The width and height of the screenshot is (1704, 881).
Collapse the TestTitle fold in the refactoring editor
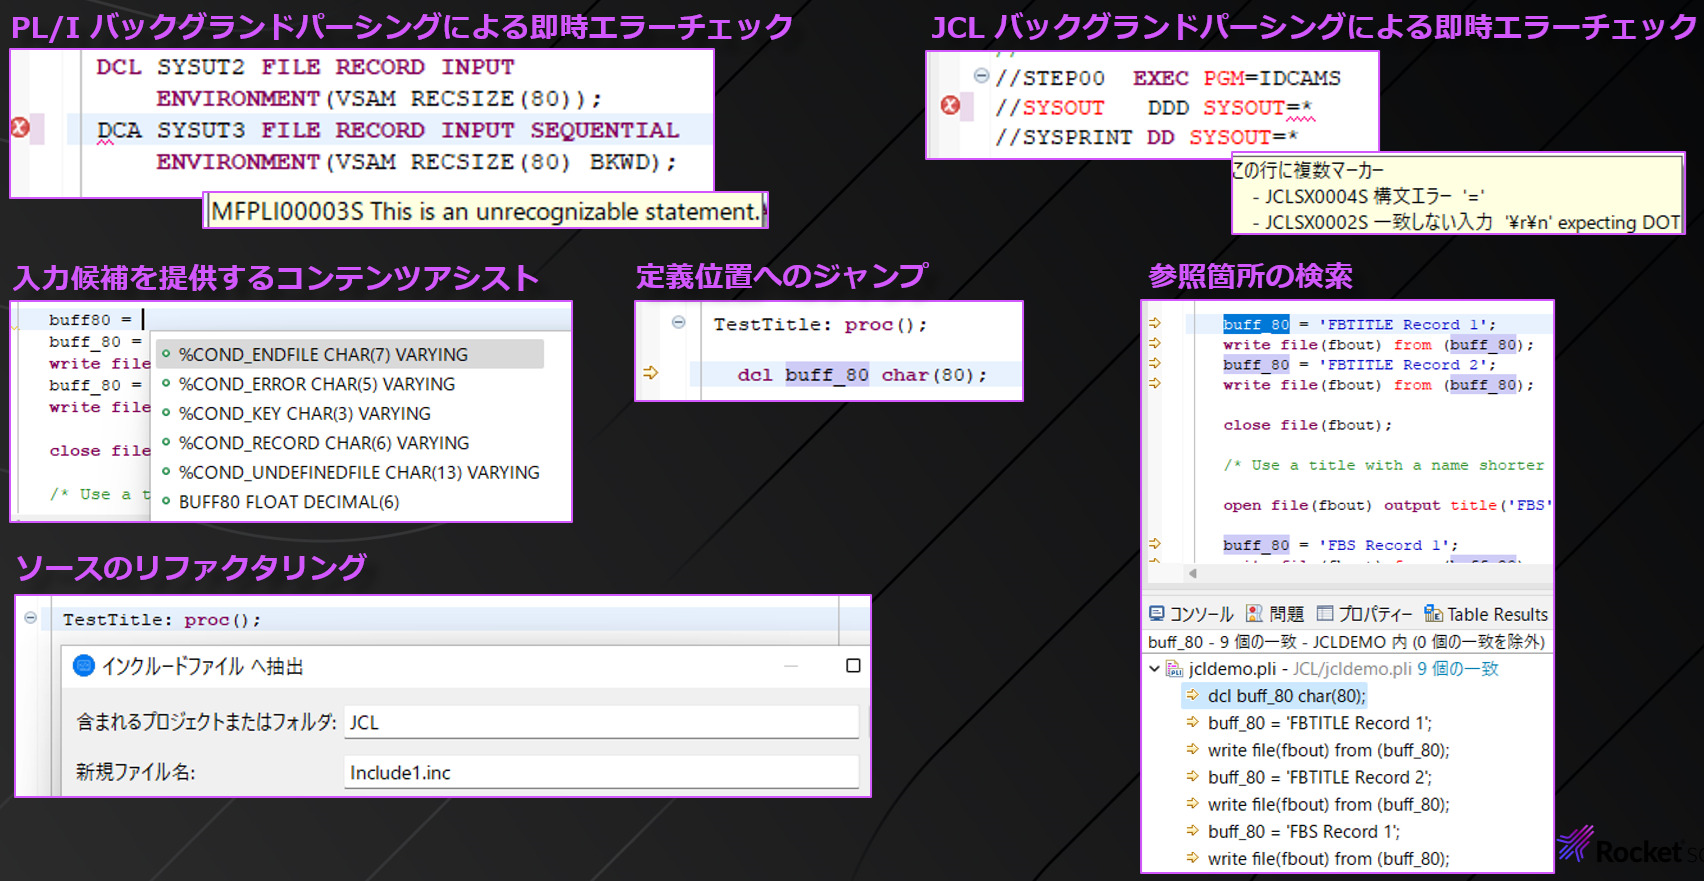[x=31, y=618]
